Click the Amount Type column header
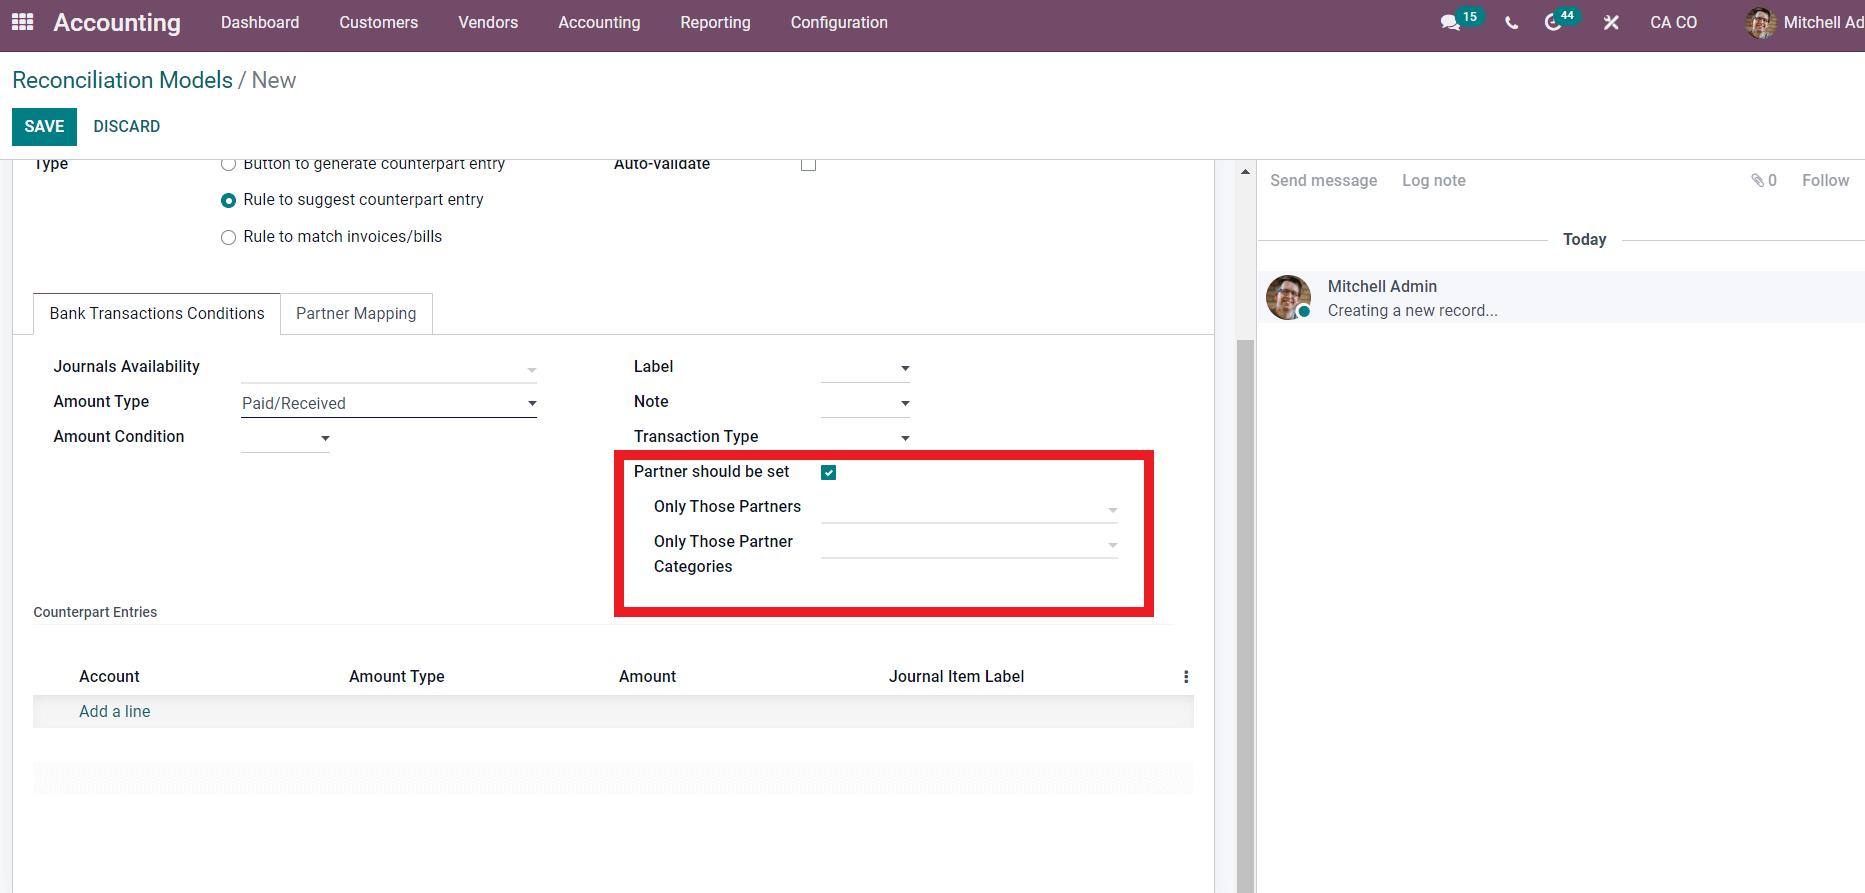 point(396,677)
